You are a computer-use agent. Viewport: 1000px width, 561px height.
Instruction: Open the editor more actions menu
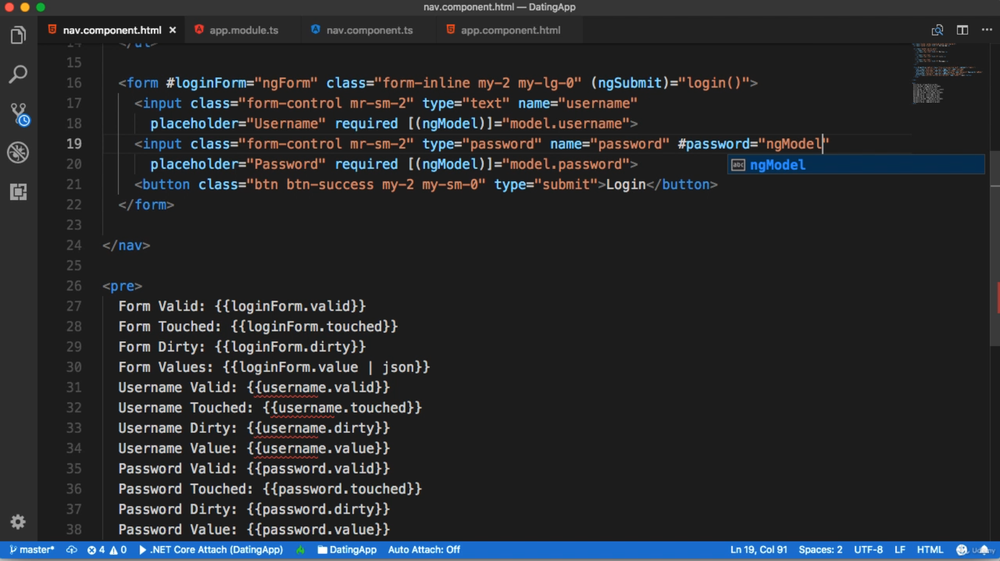click(986, 30)
